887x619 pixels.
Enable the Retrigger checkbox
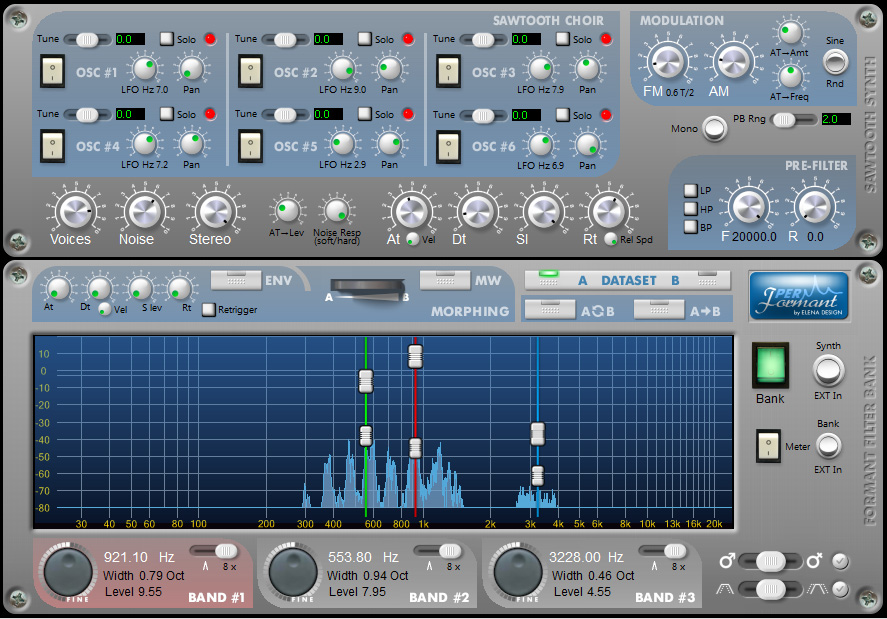coord(209,310)
